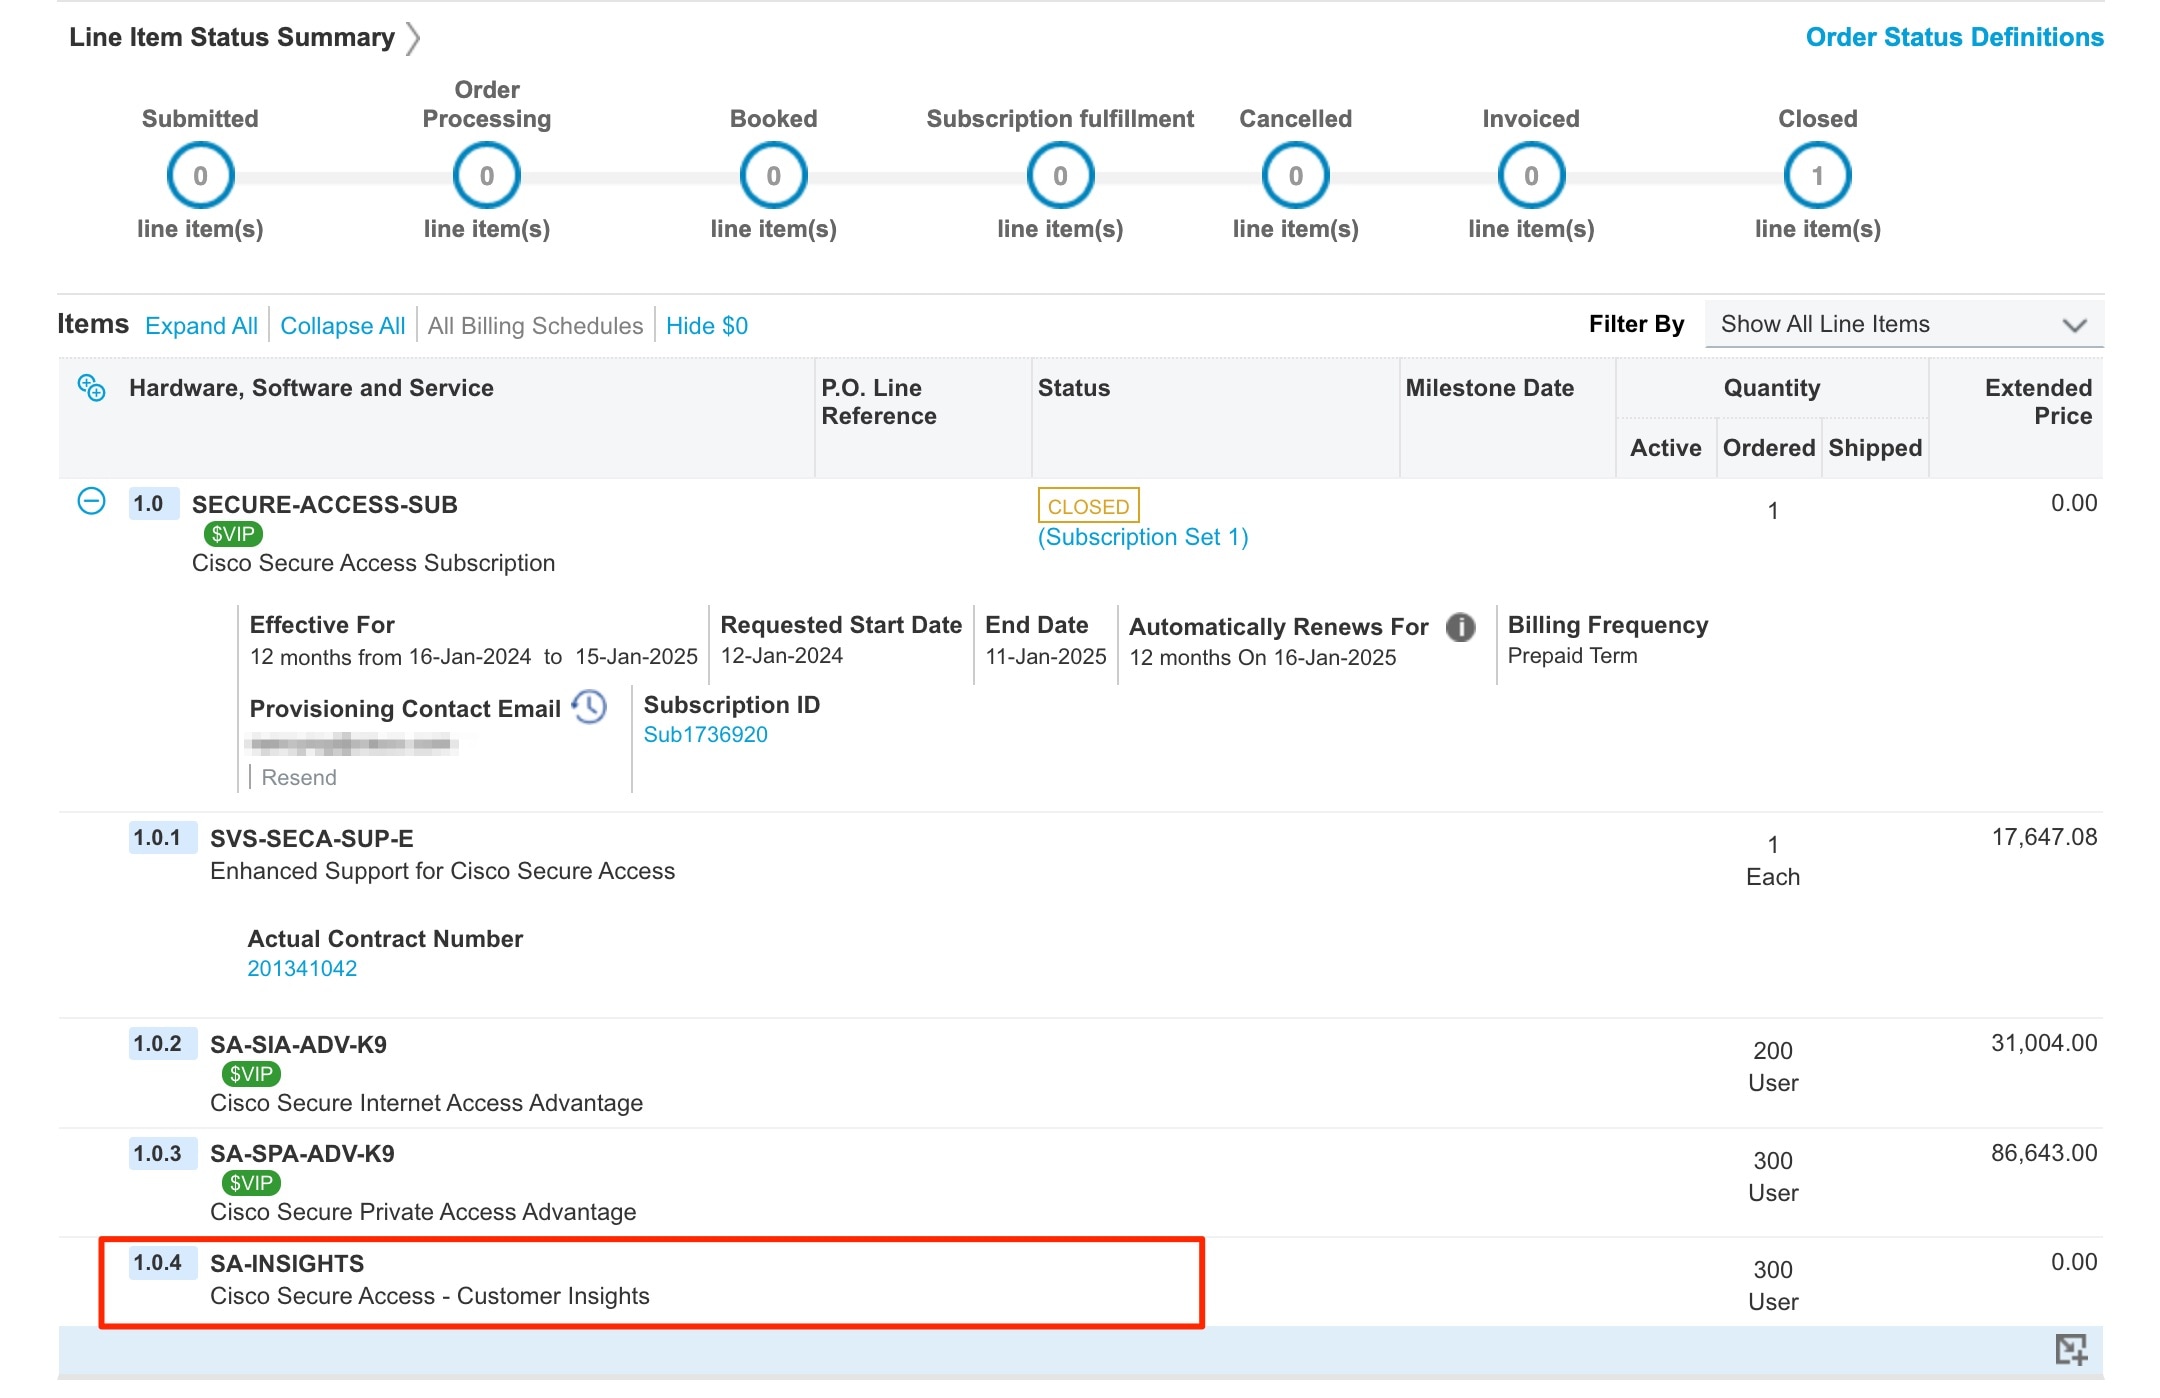Toggle the Hide $0 option
The image size is (2160, 1398).
(x=706, y=326)
